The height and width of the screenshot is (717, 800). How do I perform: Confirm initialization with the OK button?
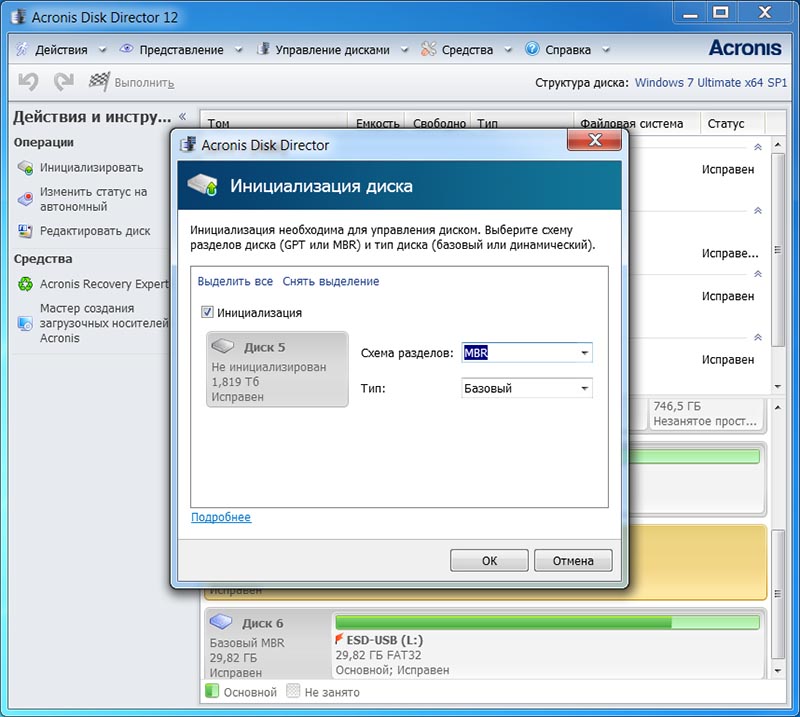(489, 560)
